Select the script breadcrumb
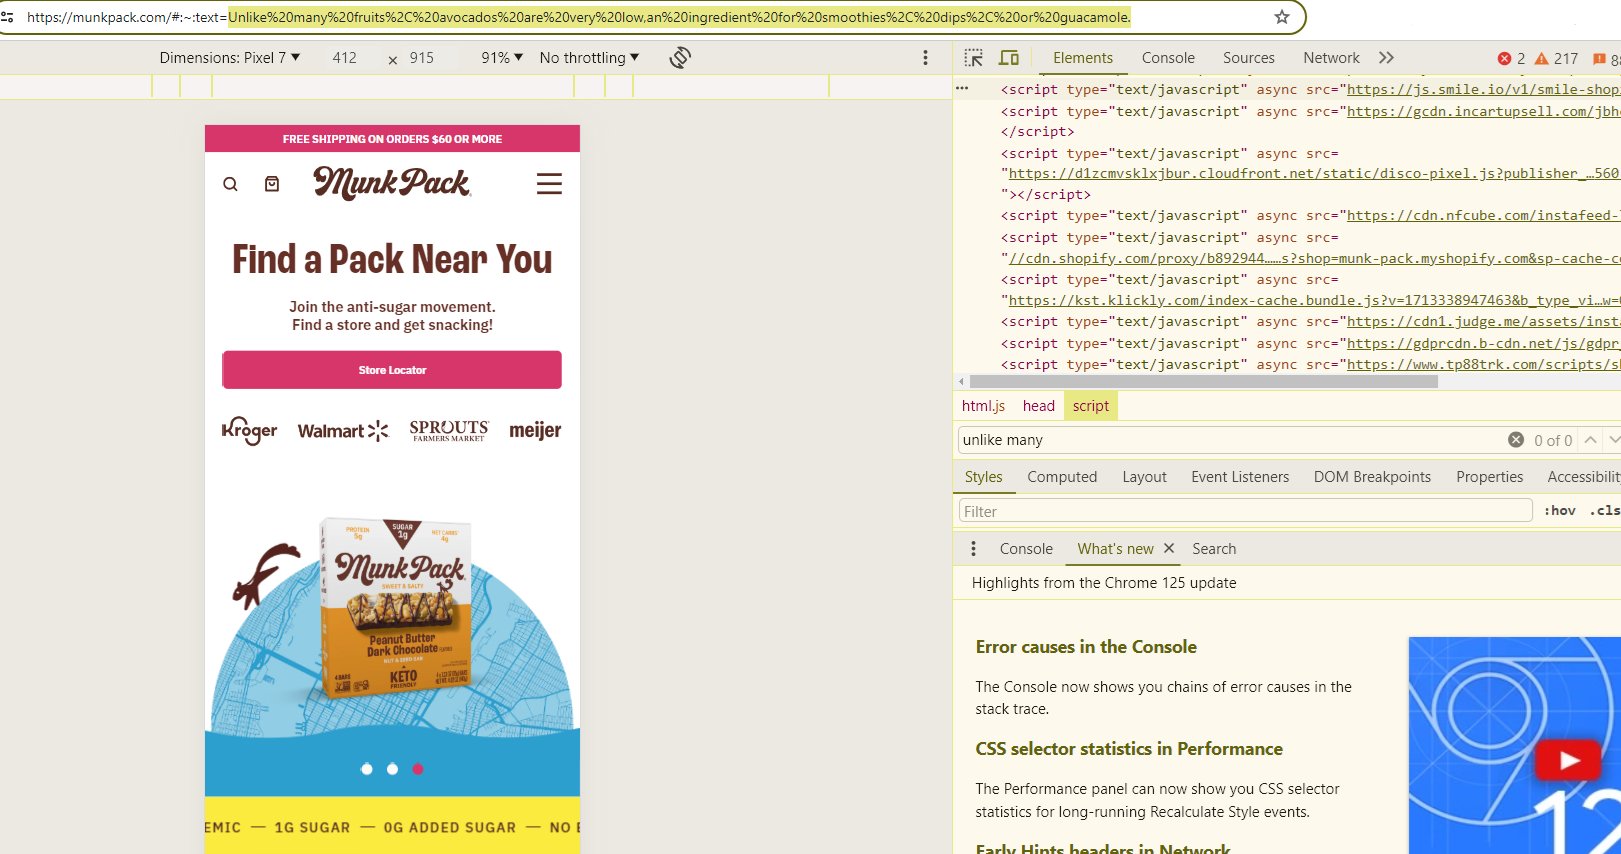 coord(1091,406)
